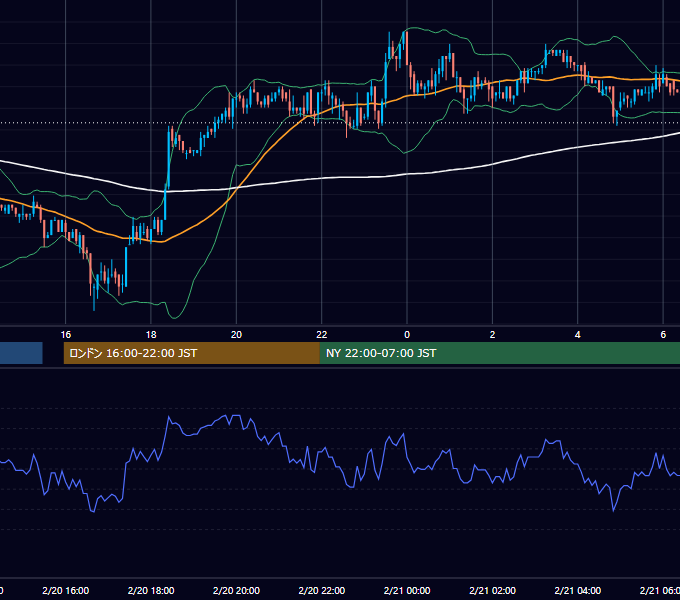
Task: Click the "2/21 00:00" bottom date label
Action: coord(407,590)
